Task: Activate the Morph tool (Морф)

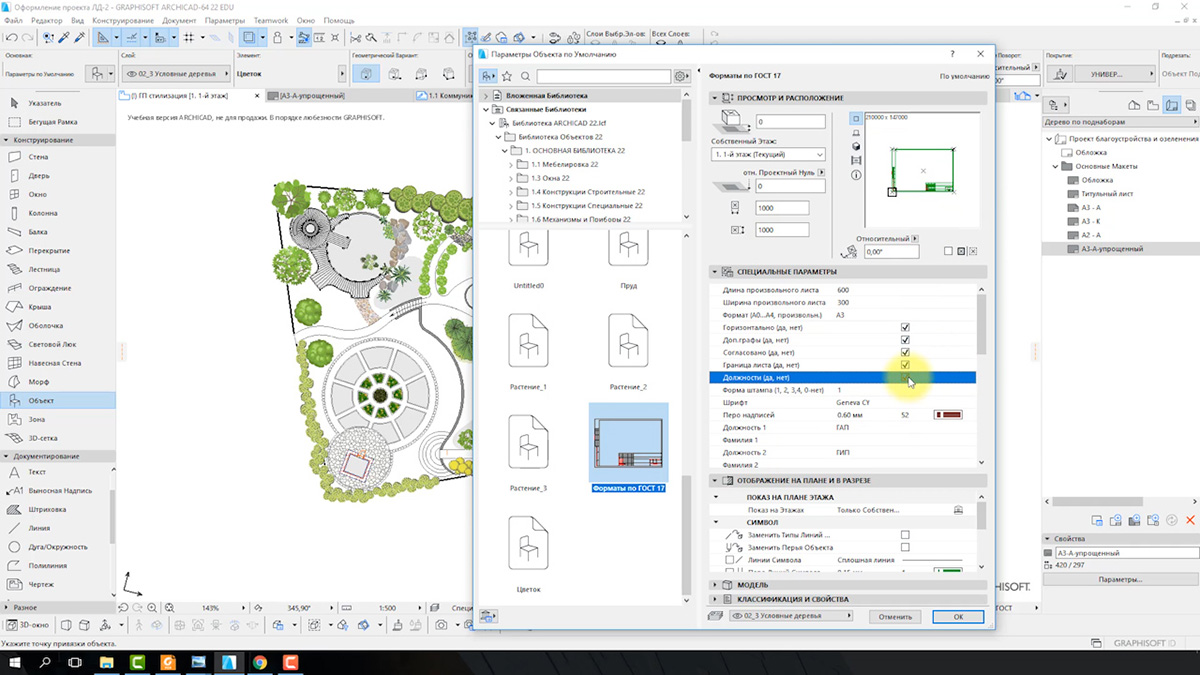Action: coord(38,382)
